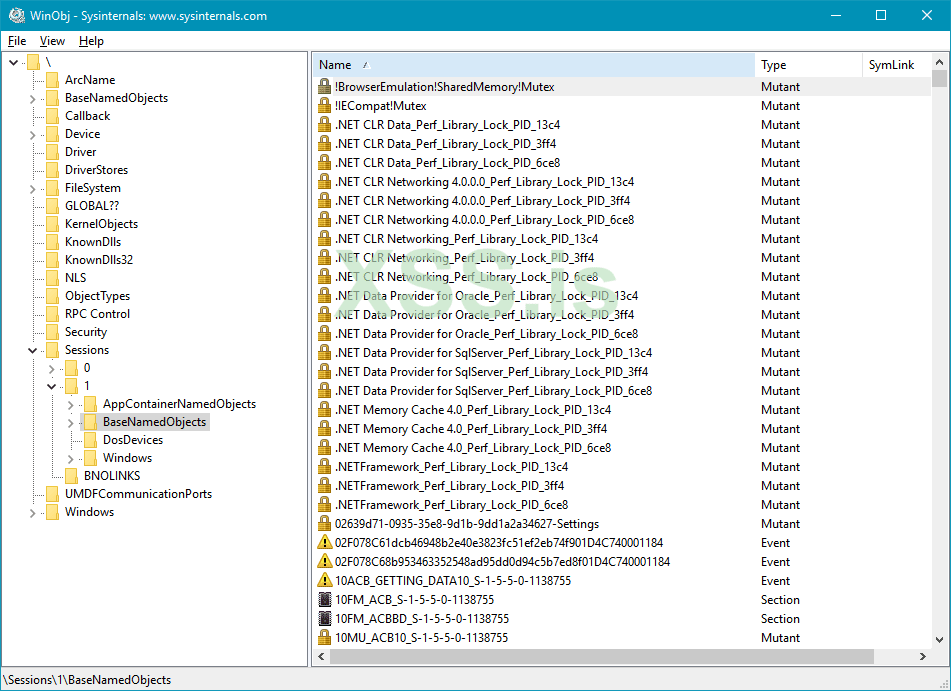Collapse the root backslash node
Screen dimensions: 951x691
pyautogui.click(x=13, y=62)
